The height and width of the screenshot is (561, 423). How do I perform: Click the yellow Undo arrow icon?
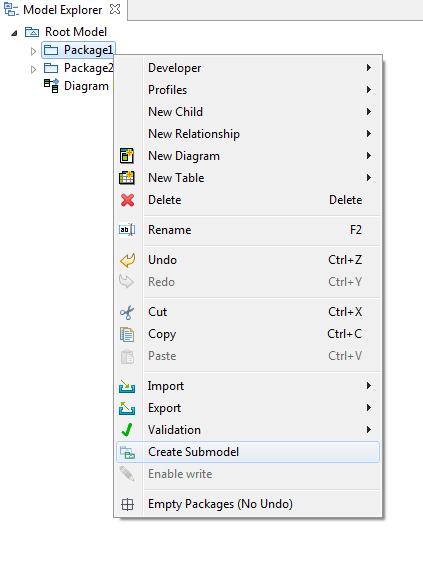point(127,260)
